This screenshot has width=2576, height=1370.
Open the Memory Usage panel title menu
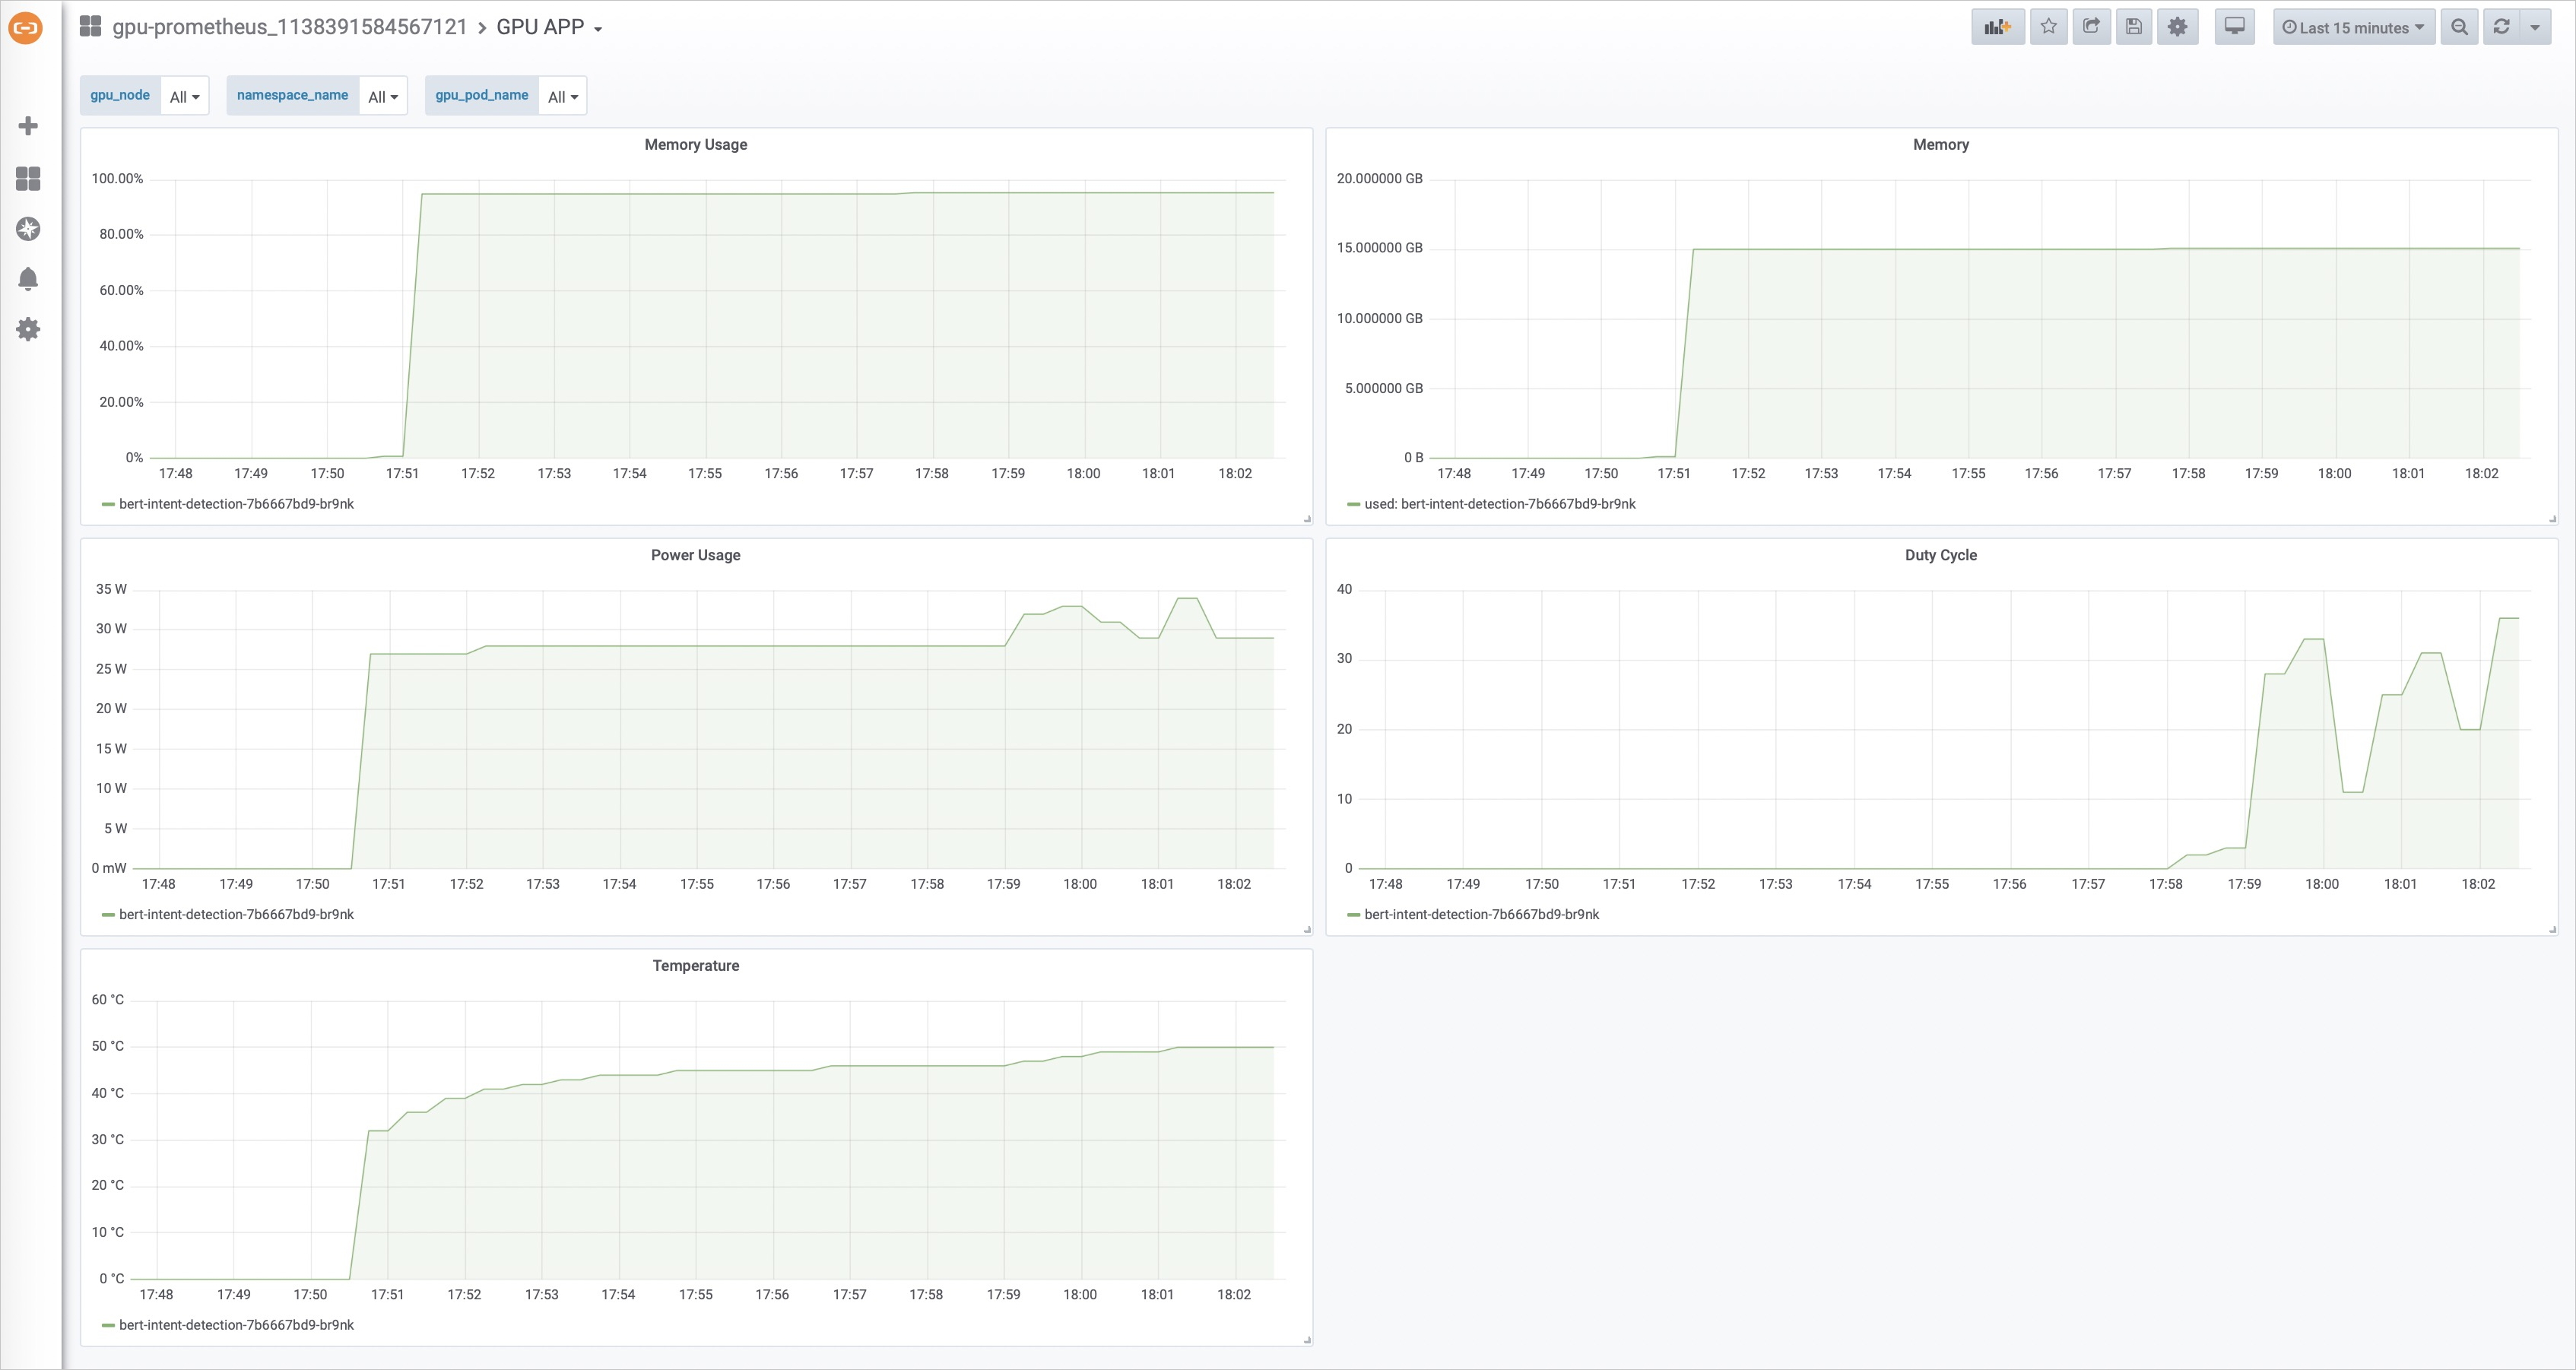pos(696,145)
